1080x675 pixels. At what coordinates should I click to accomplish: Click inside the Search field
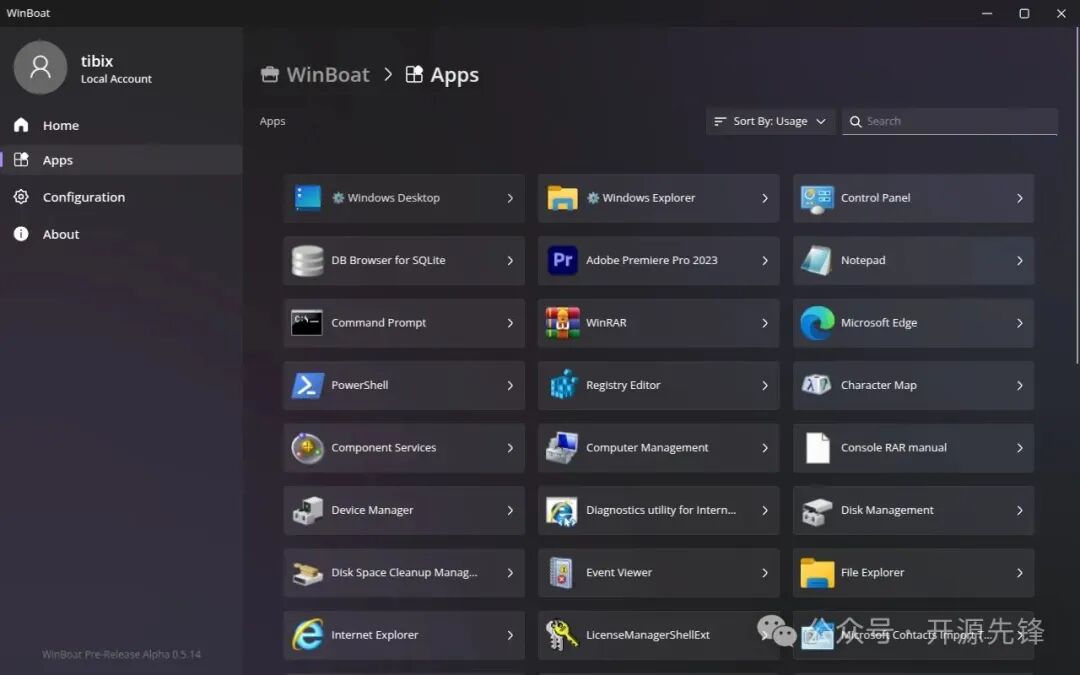pos(950,121)
